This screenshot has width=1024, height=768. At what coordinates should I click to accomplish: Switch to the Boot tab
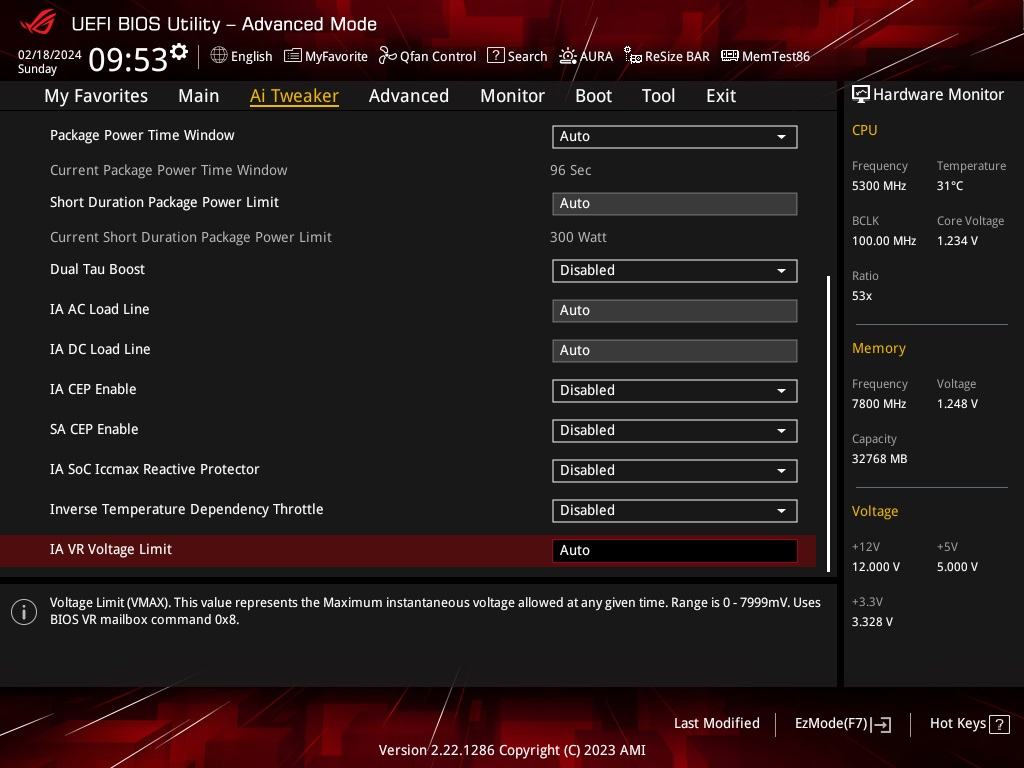(x=593, y=96)
